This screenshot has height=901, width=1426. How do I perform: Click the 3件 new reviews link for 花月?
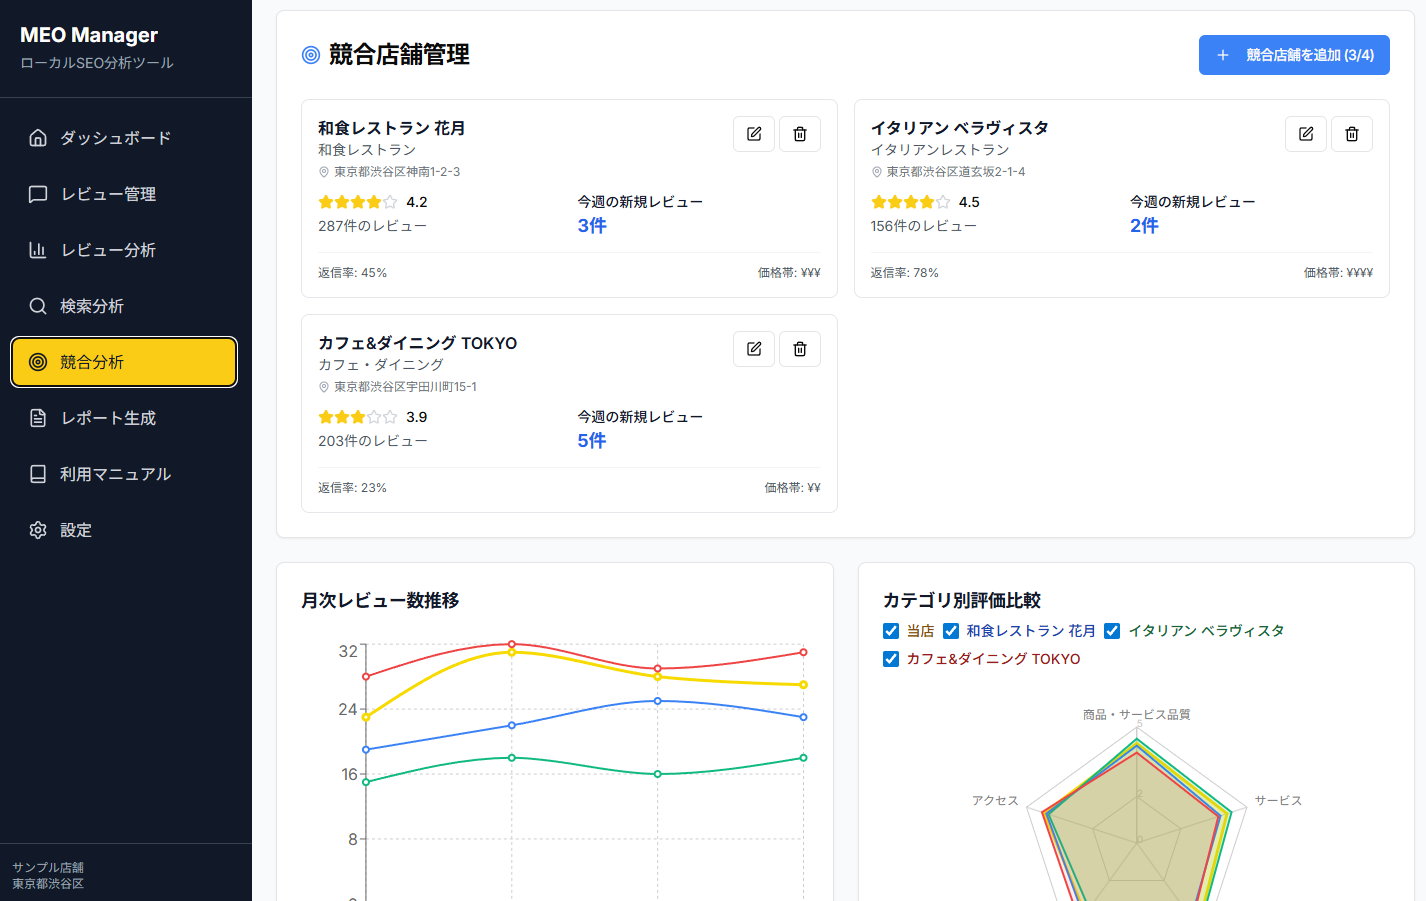[x=592, y=225]
